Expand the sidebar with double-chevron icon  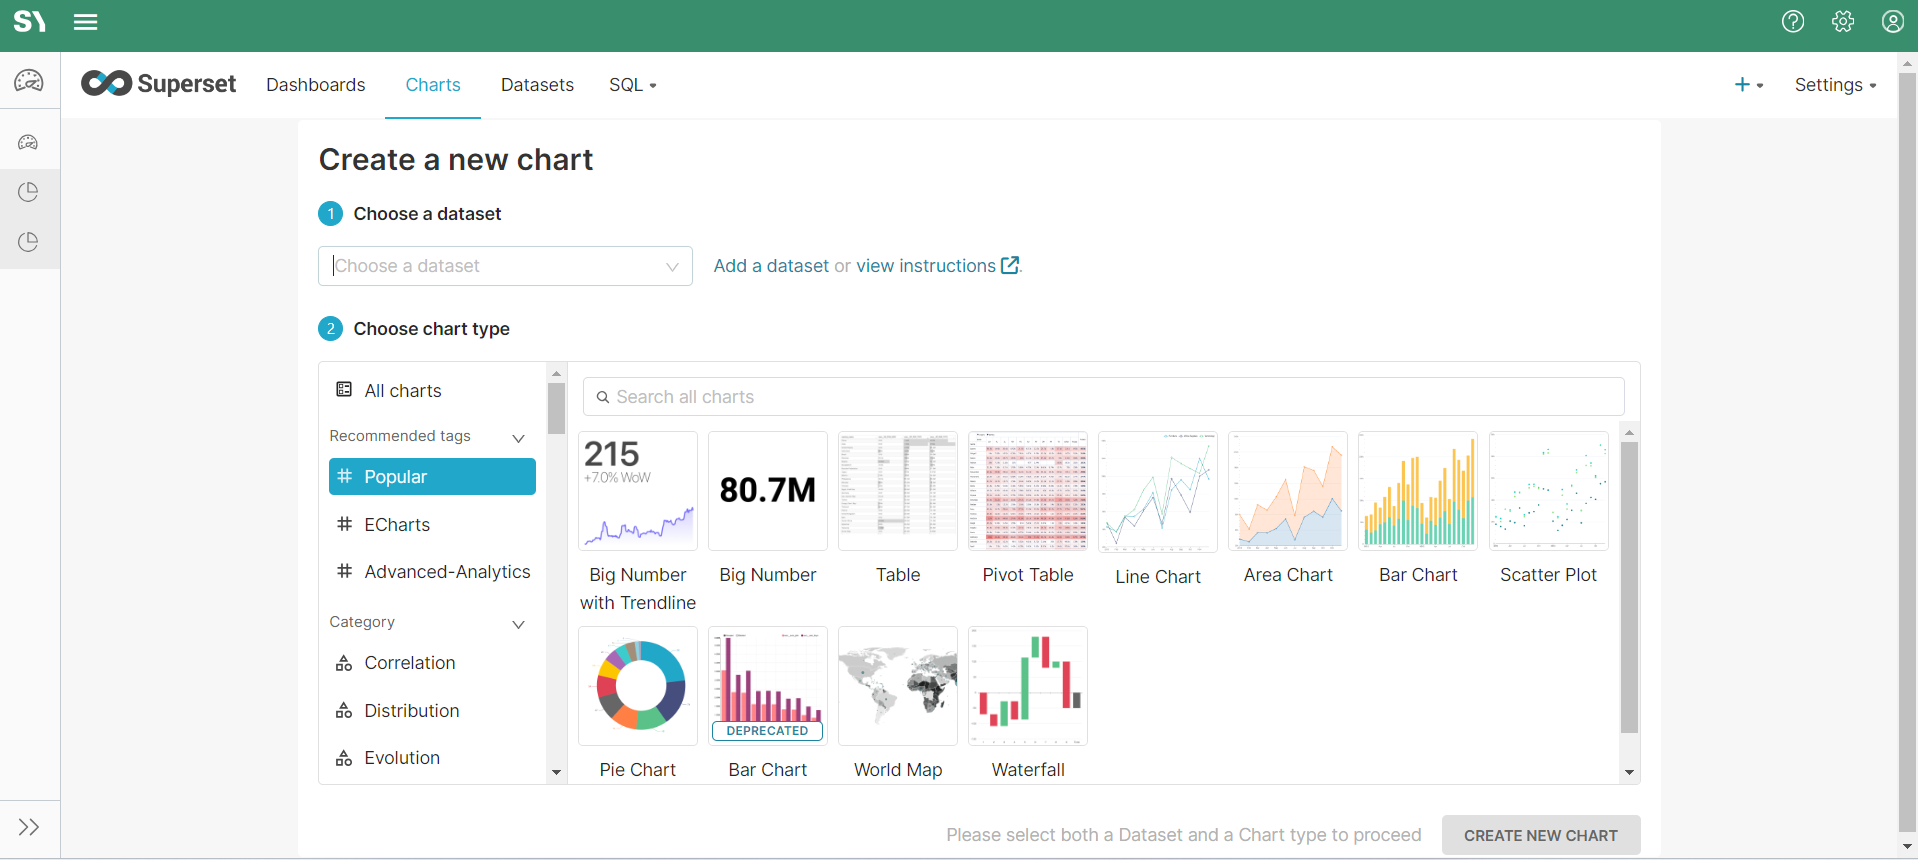29,827
